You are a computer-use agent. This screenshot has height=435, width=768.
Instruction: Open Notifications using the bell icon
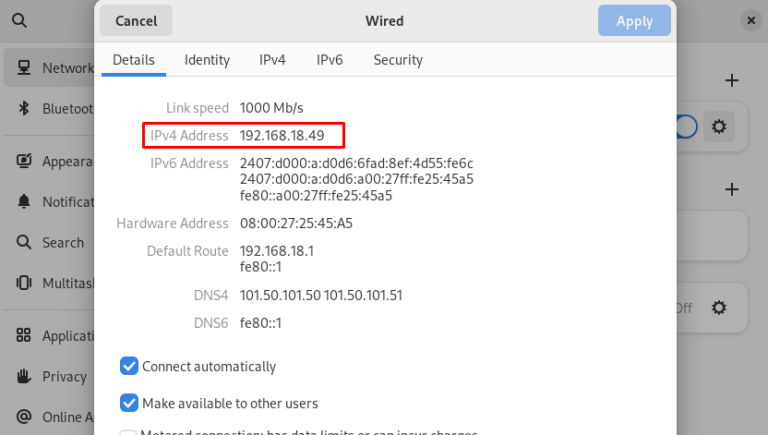click(24, 202)
